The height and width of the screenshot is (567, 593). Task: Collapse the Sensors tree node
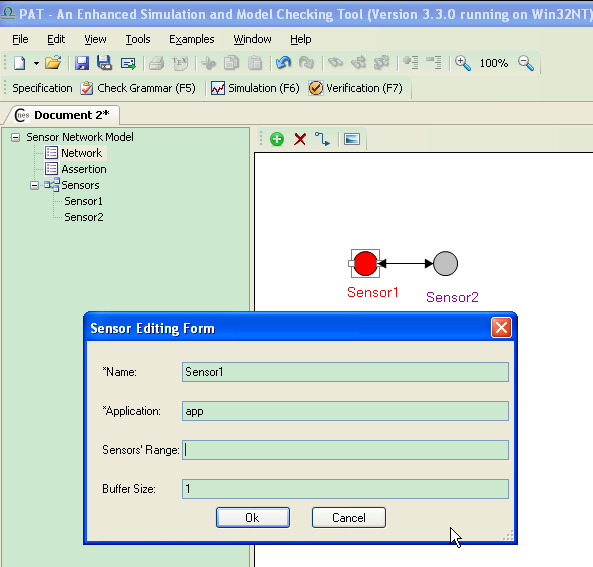34,185
